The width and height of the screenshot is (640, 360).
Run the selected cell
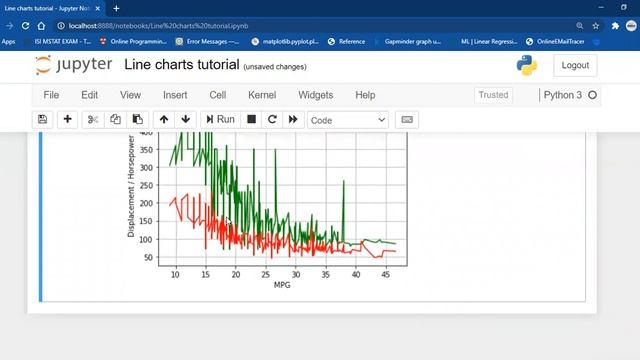click(x=220, y=120)
